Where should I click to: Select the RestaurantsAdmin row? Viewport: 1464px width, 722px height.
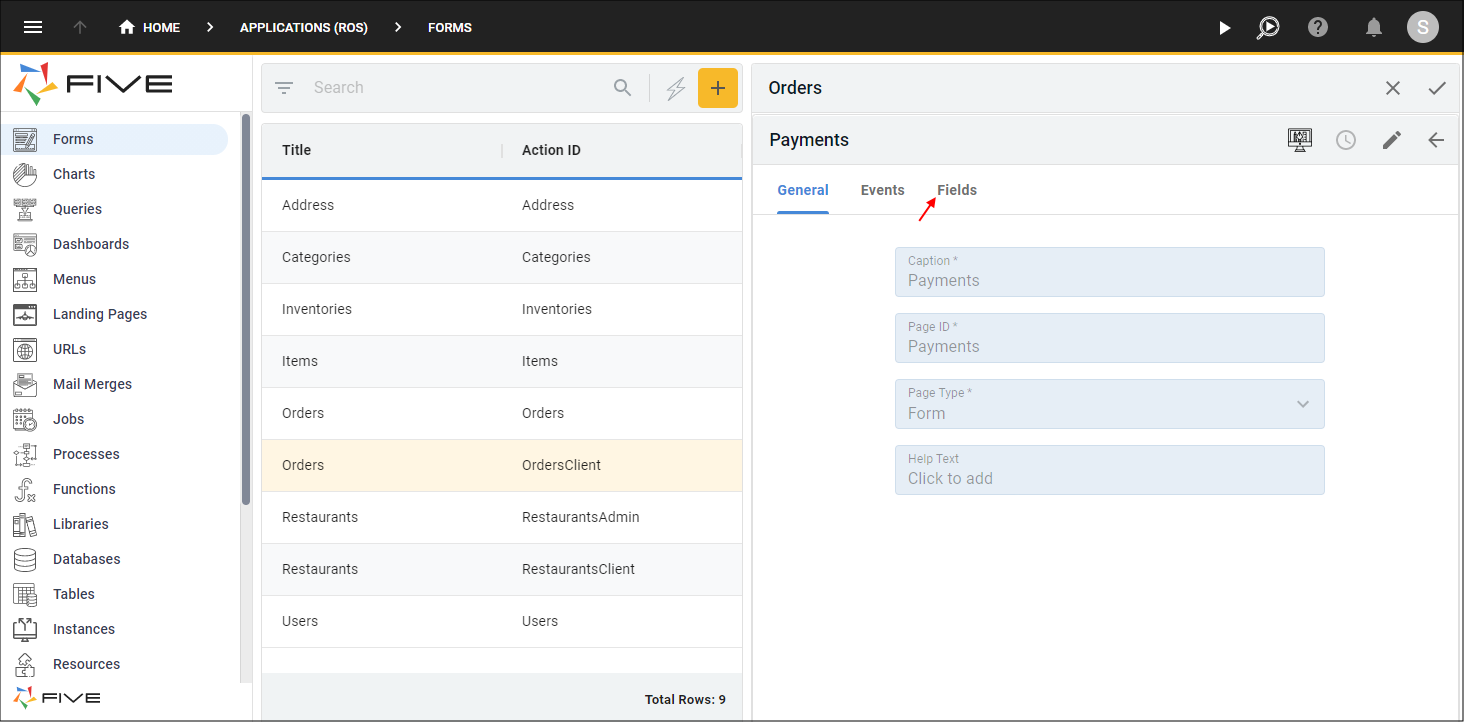point(502,517)
